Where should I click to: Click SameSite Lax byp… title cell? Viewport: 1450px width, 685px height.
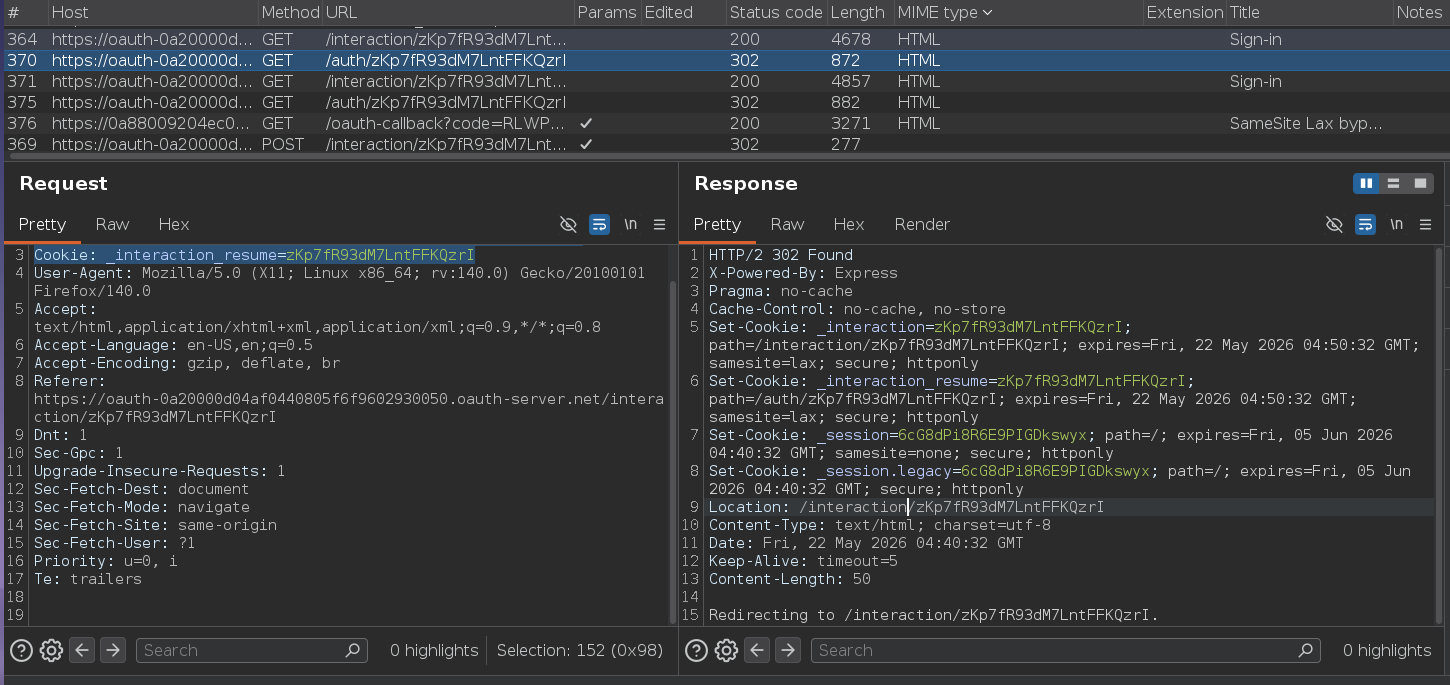pyautogui.click(x=1306, y=124)
